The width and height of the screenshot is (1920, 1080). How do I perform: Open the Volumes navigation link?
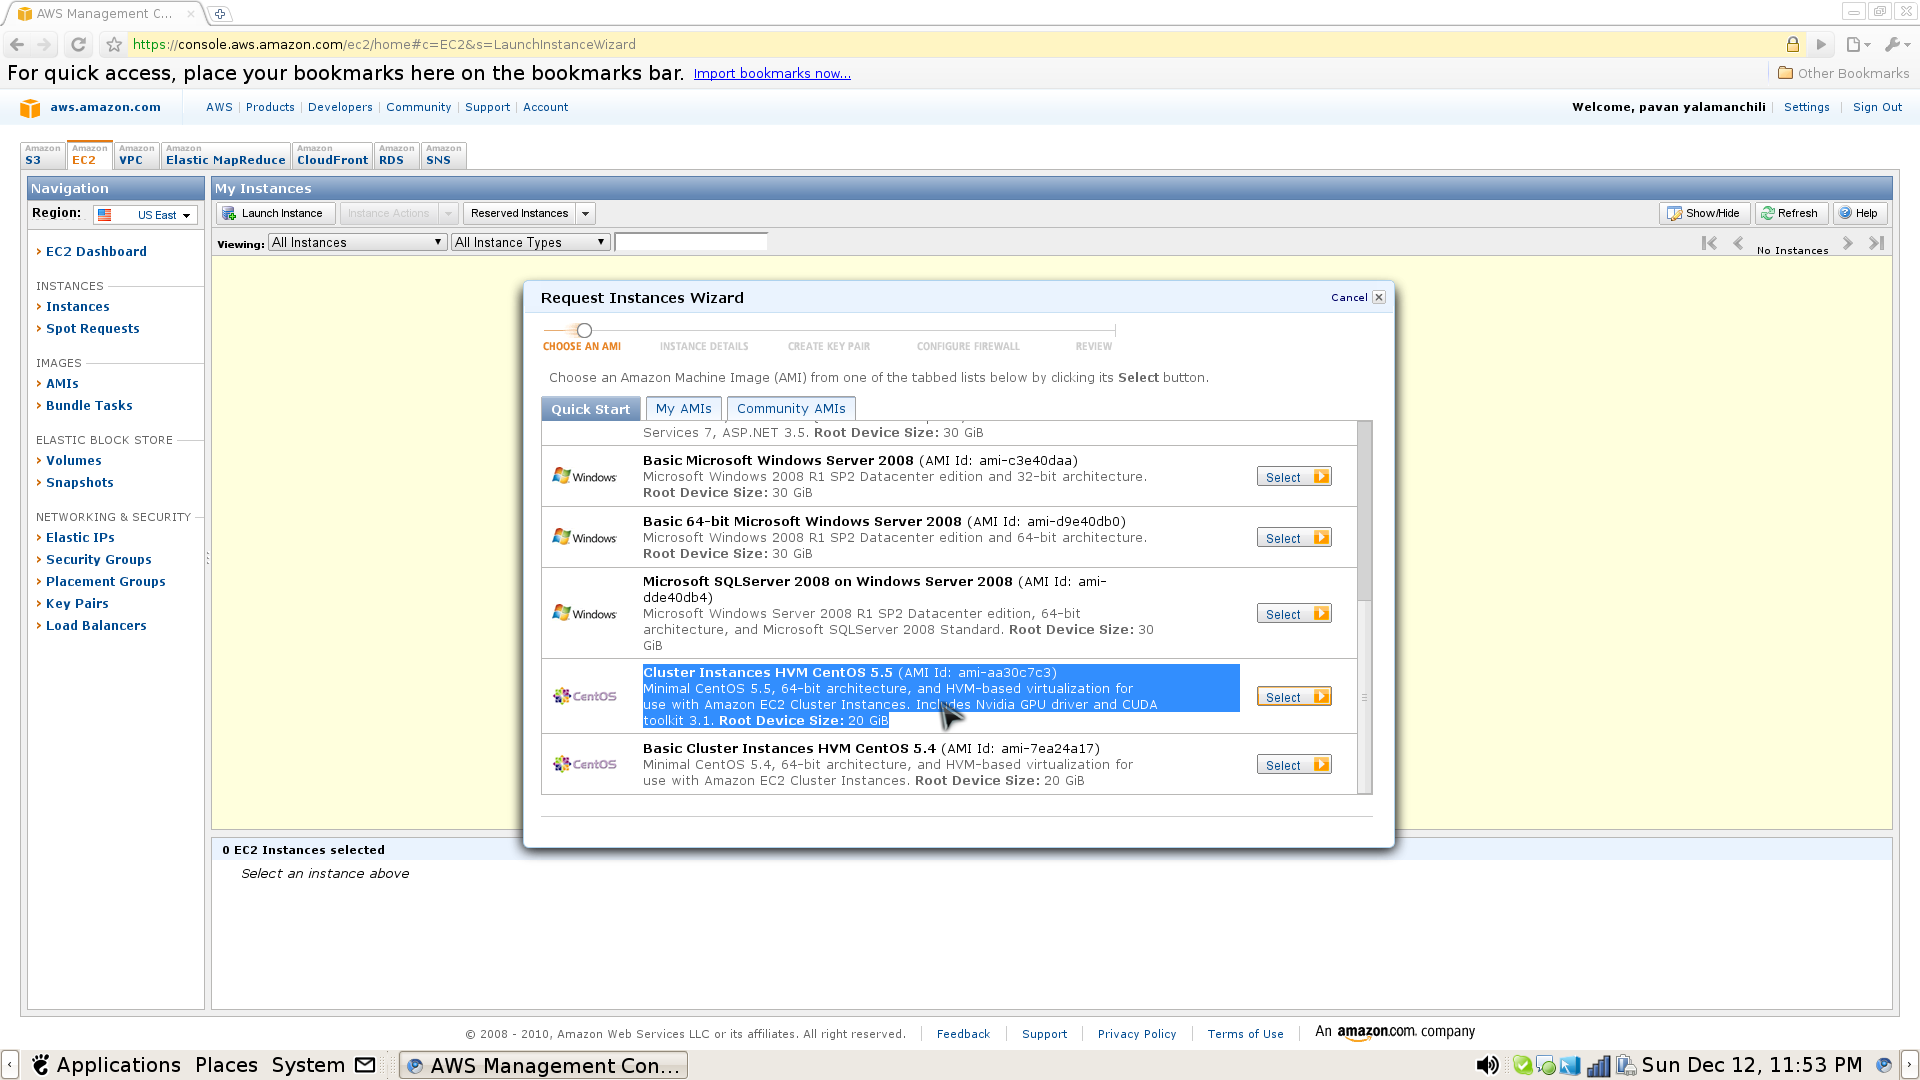pos(74,461)
